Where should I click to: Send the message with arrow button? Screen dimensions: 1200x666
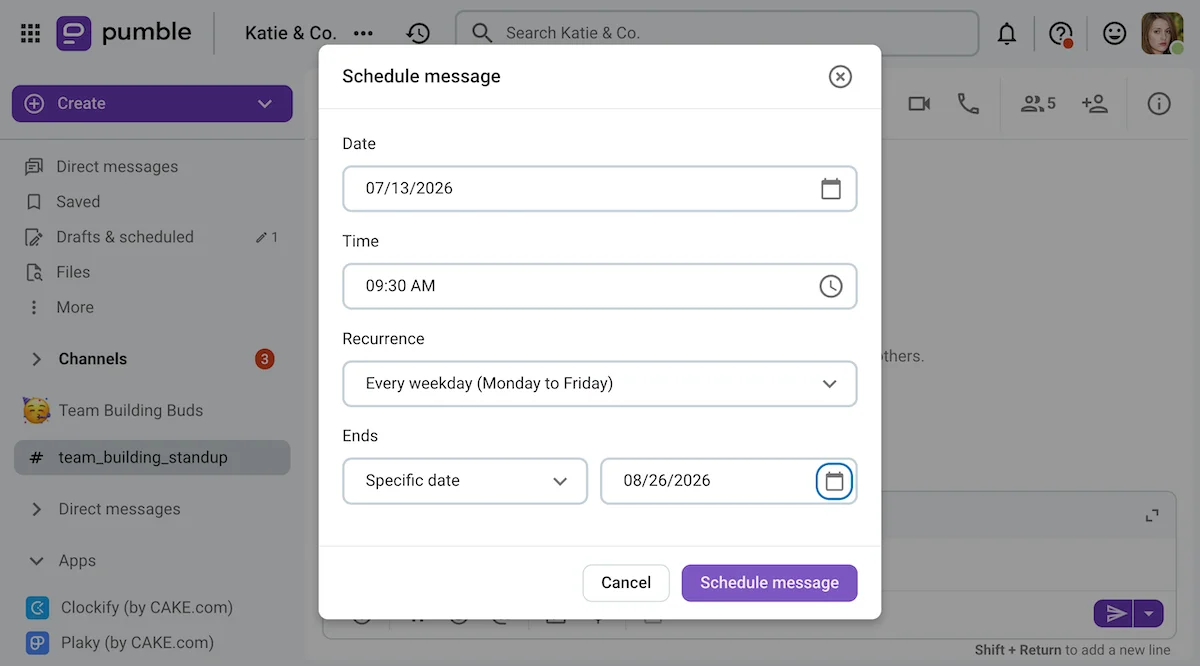click(x=1116, y=614)
